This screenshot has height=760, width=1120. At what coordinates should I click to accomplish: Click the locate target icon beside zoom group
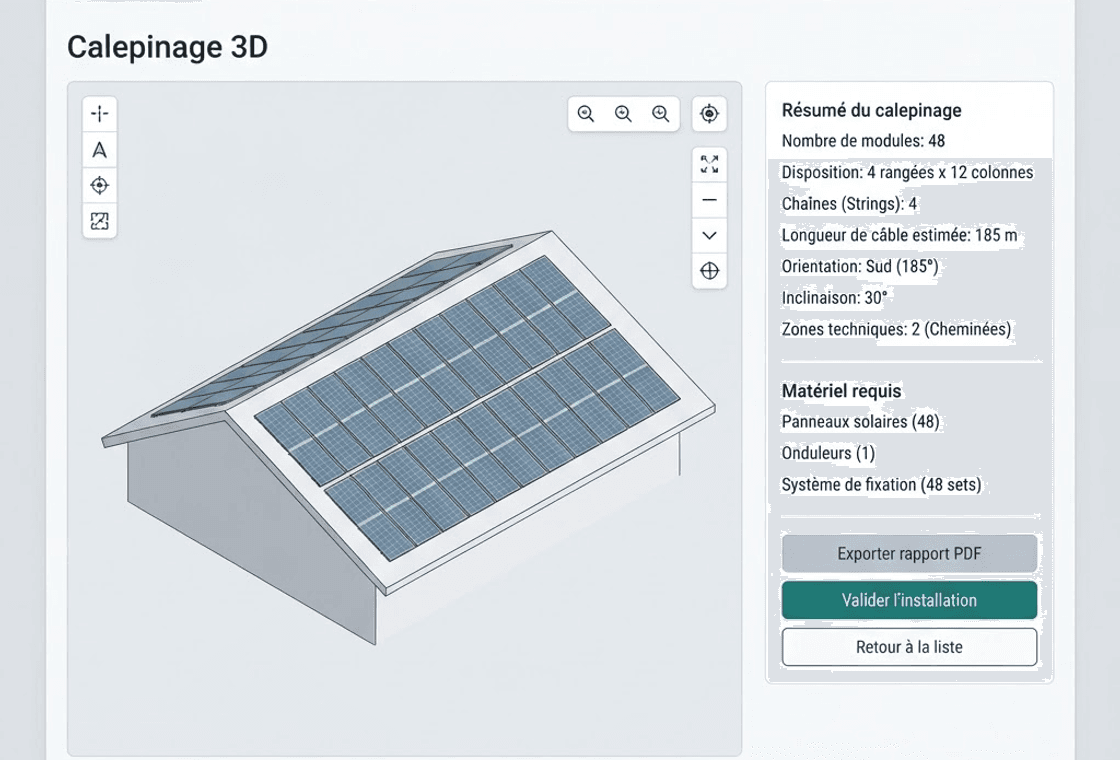pos(709,114)
